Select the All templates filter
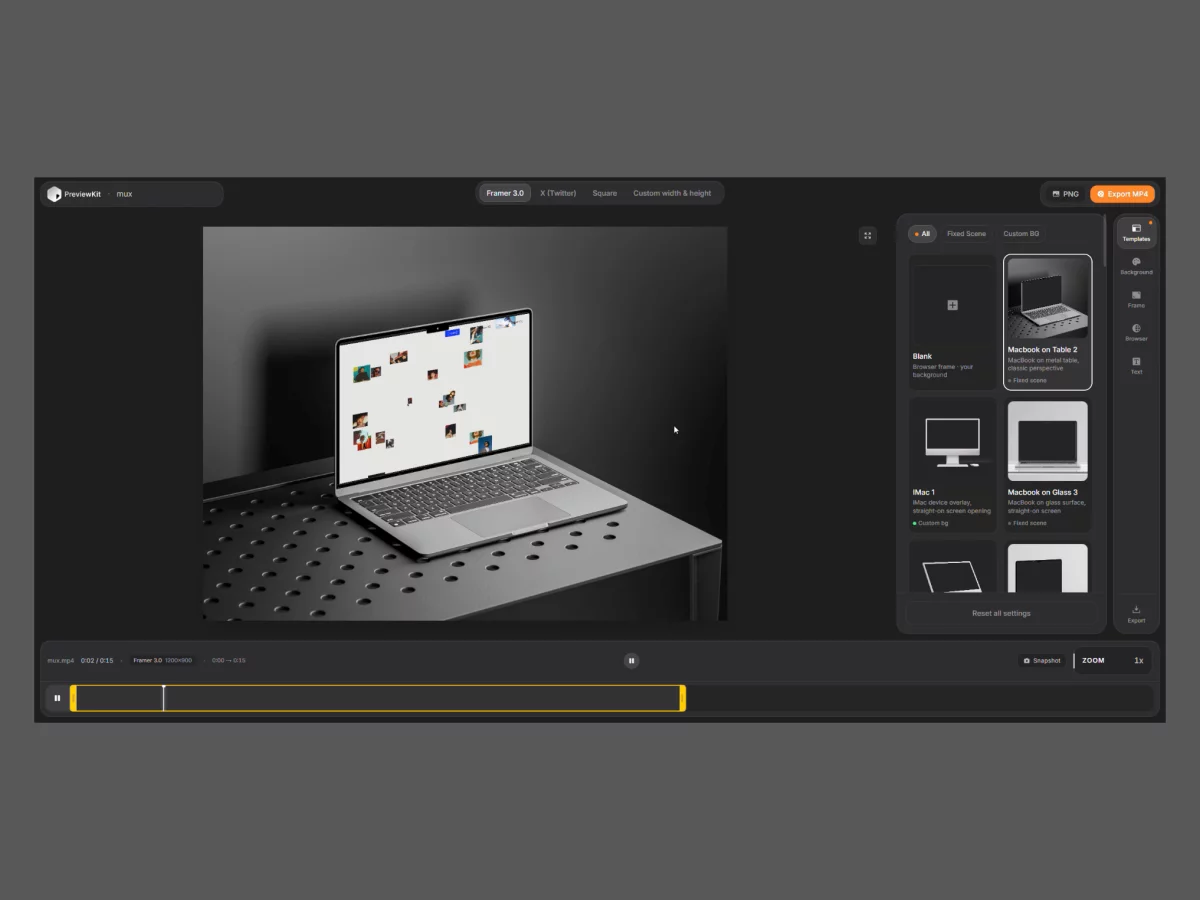The width and height of the screenshot is (1200, 900). coord(921,234)
